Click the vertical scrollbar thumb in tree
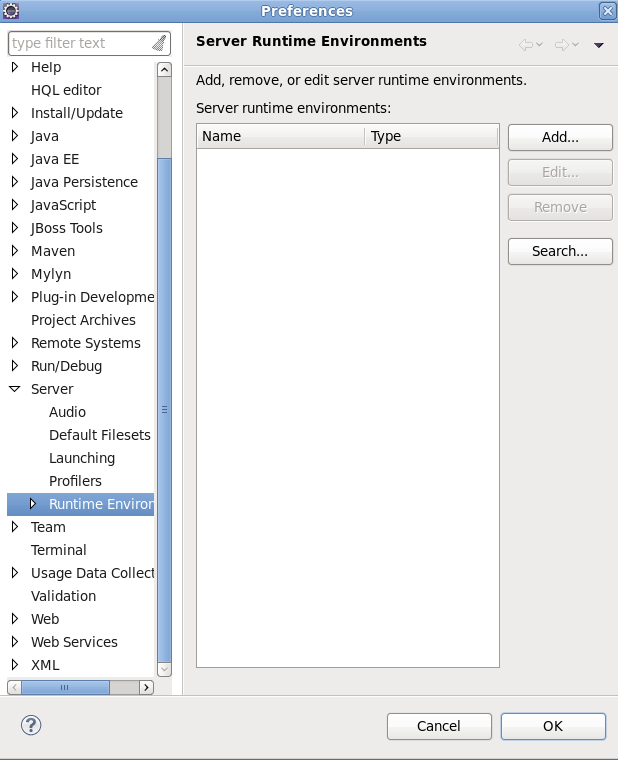This screenshot has width=618, height=760. pyautogui.click(x=164, y=410)
